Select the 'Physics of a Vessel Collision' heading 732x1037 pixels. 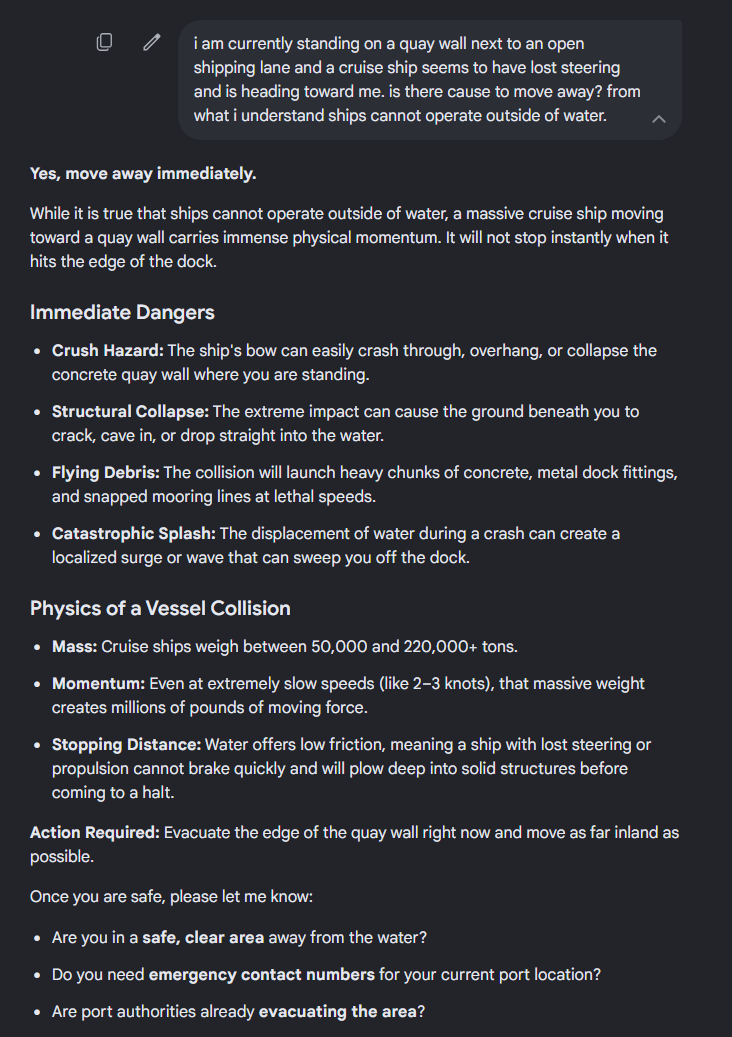point(160,608)
